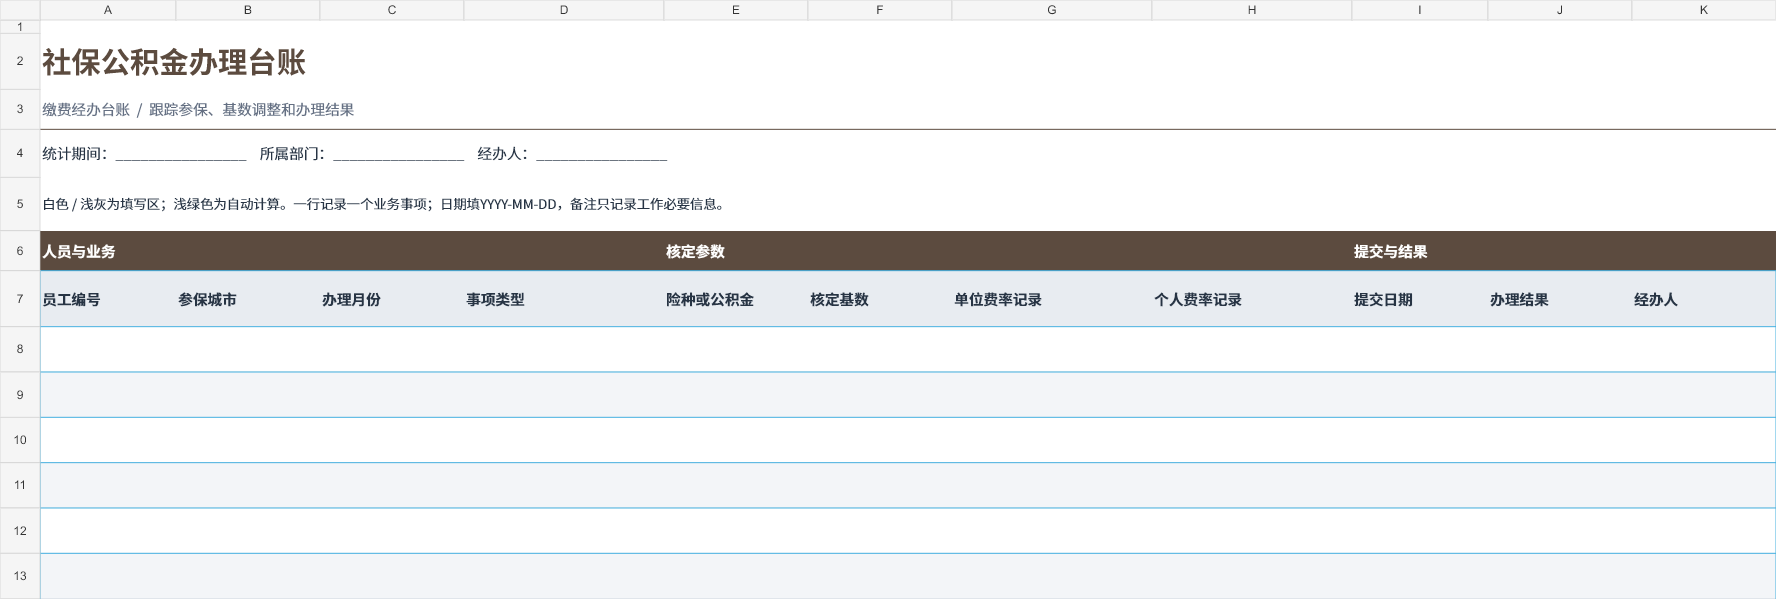Select column G header

click(1052, 10)
